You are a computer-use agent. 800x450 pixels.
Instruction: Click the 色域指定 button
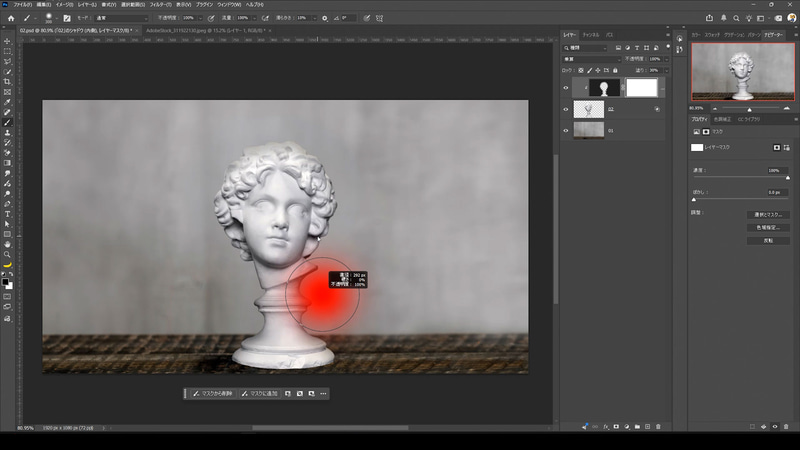point(768,228)
